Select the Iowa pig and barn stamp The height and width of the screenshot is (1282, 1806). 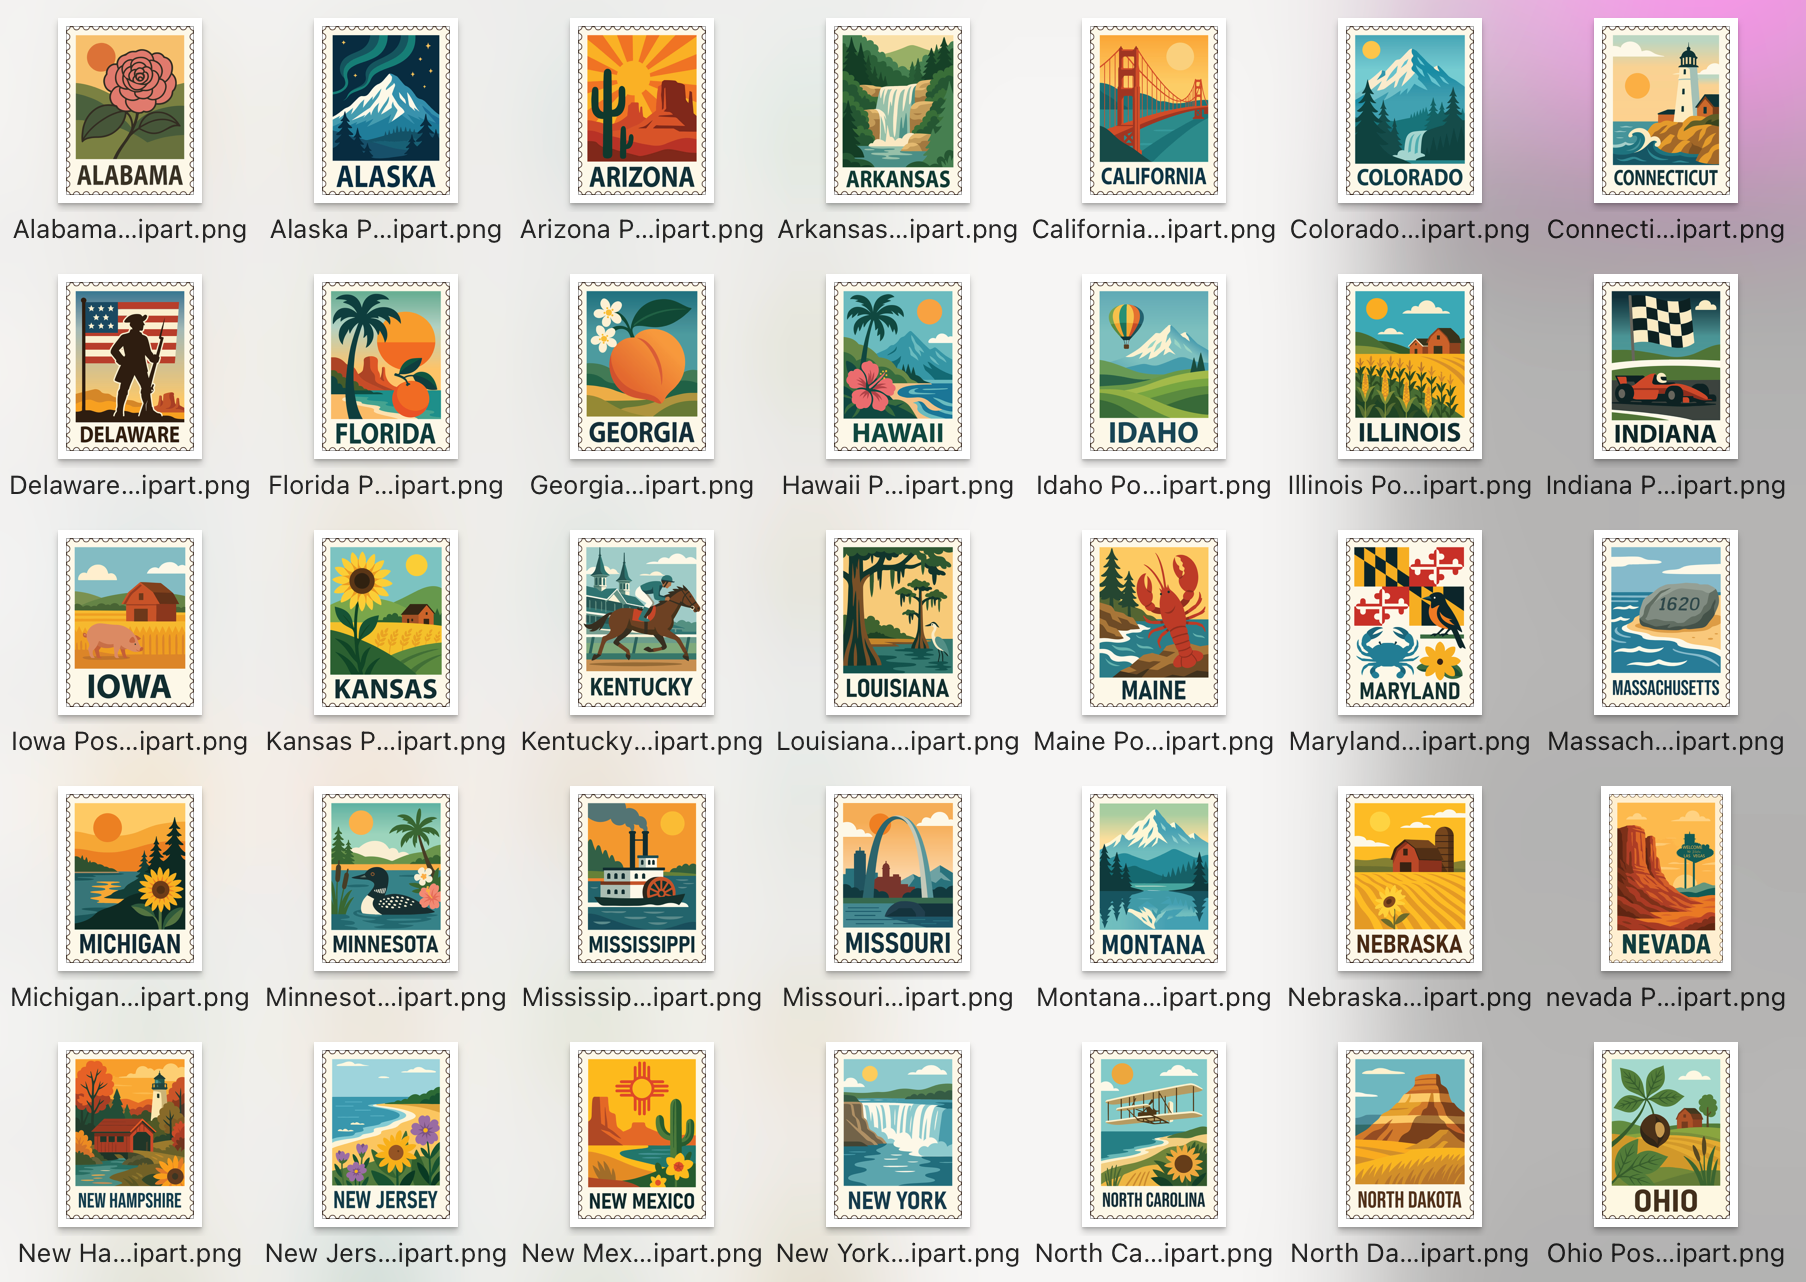130,623
